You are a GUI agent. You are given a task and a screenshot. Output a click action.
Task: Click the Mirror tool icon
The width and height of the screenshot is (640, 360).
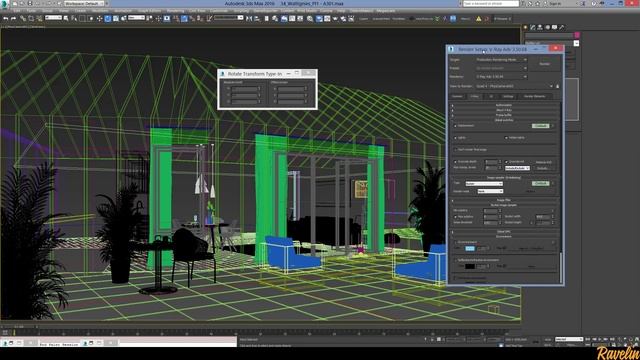pos(249,18)
